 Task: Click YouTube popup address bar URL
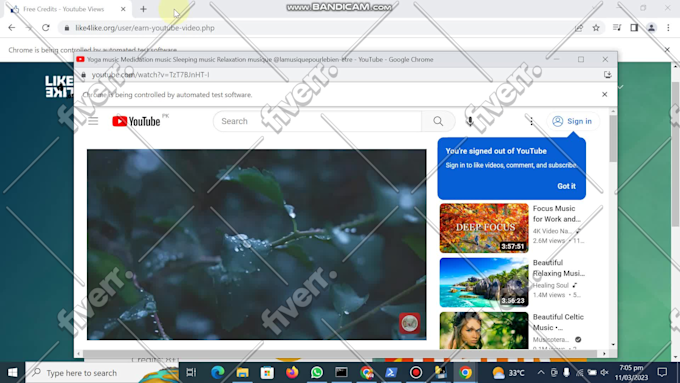tap(150, 75)
